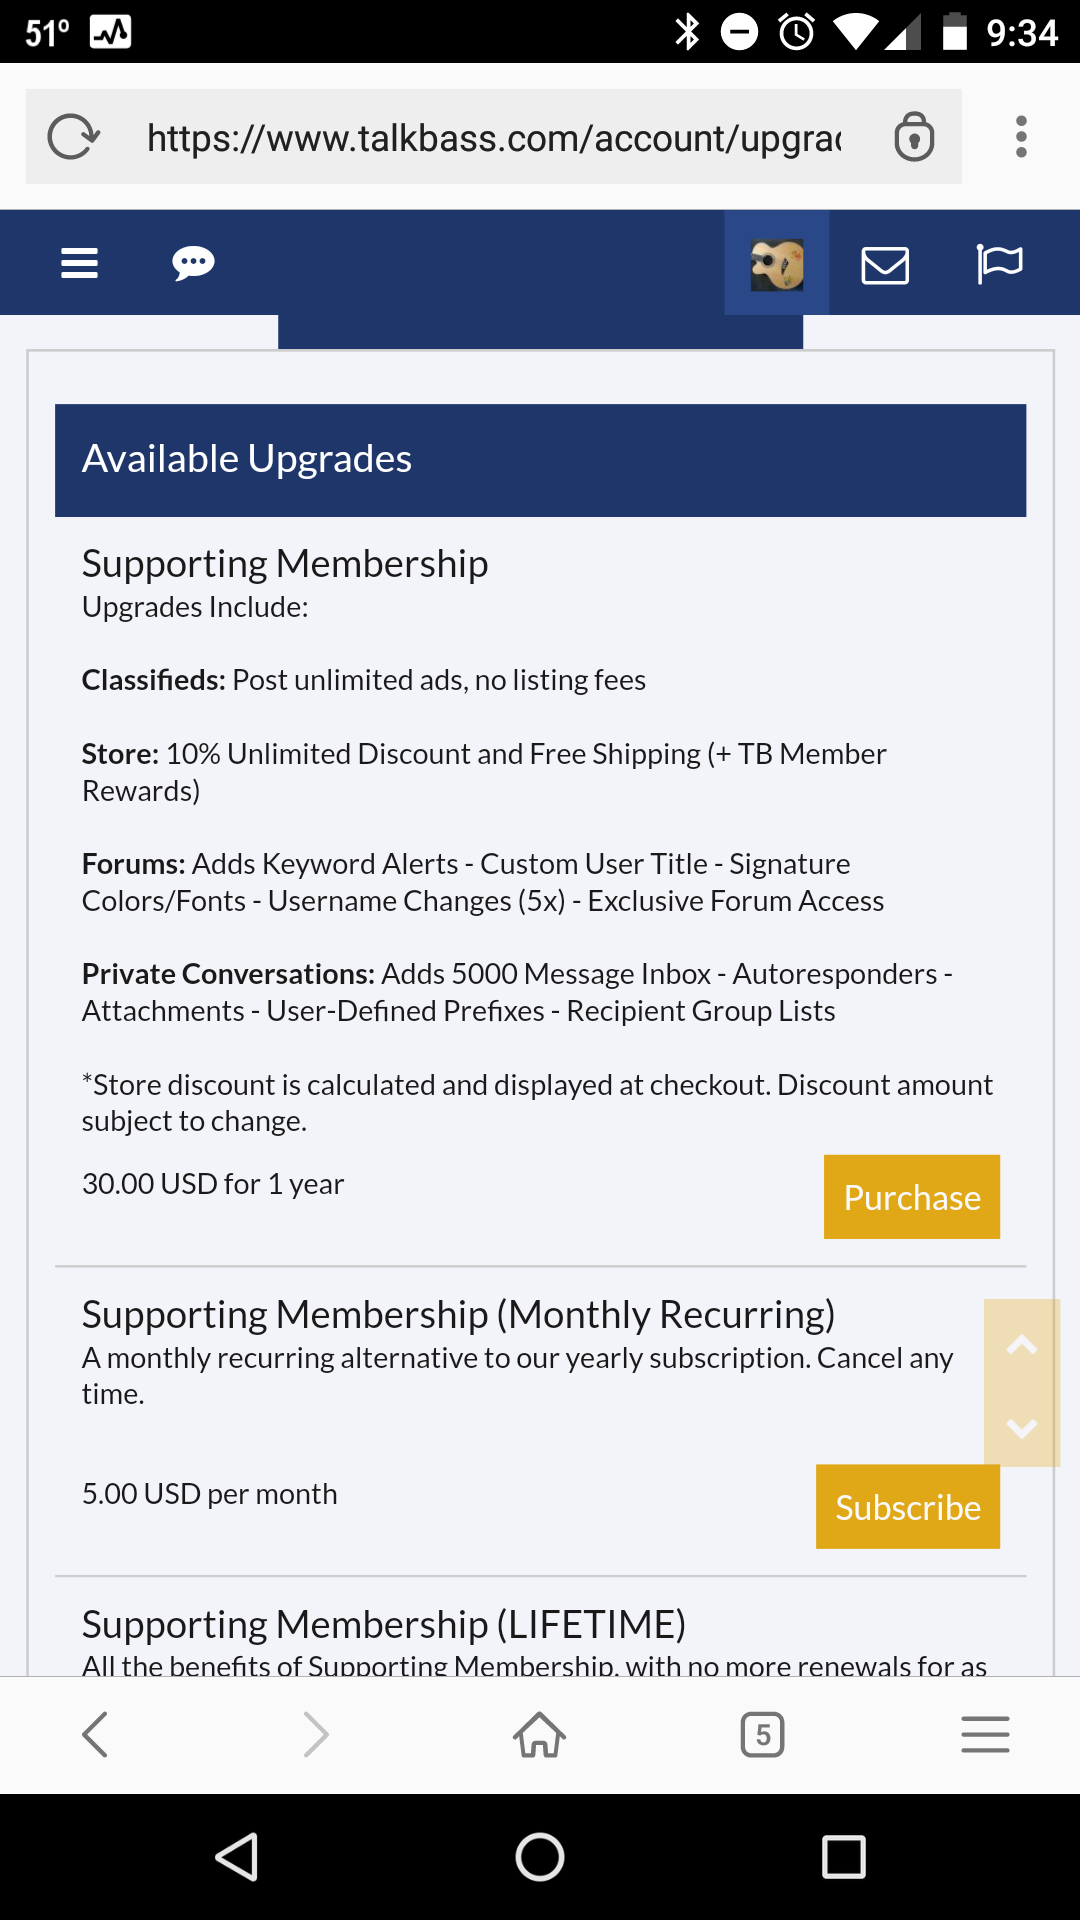The width and height of the screenshot is (1080, 1920).
Task: Open the browser bottom menu lines
Action: pos(985,1734)
